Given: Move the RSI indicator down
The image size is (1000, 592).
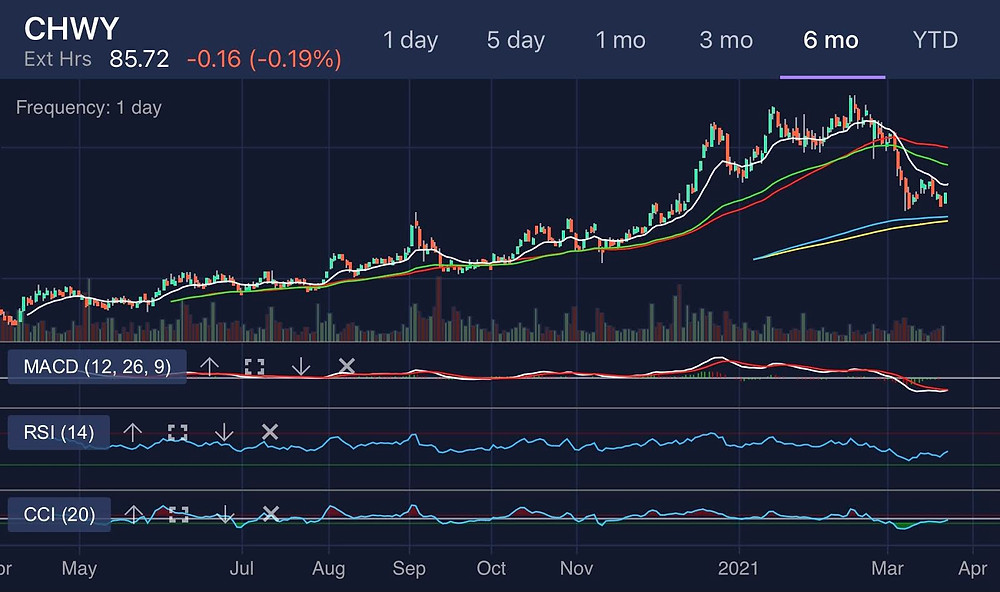Looking at the screenshot, I should pyautogui.click(x=224, y=433).
